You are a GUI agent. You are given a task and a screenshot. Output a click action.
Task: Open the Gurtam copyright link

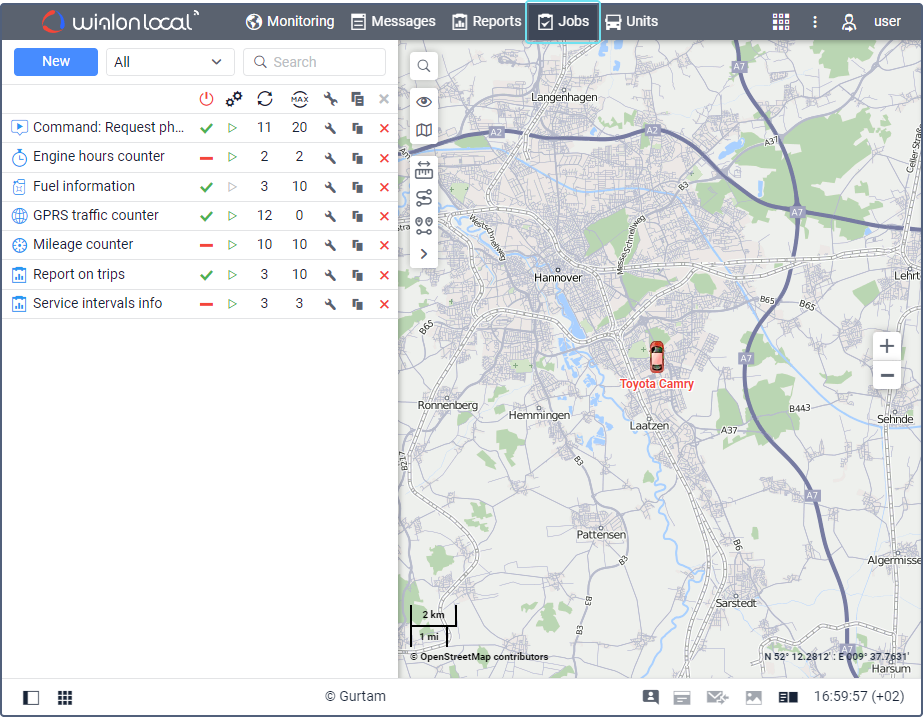coord(355,696)
